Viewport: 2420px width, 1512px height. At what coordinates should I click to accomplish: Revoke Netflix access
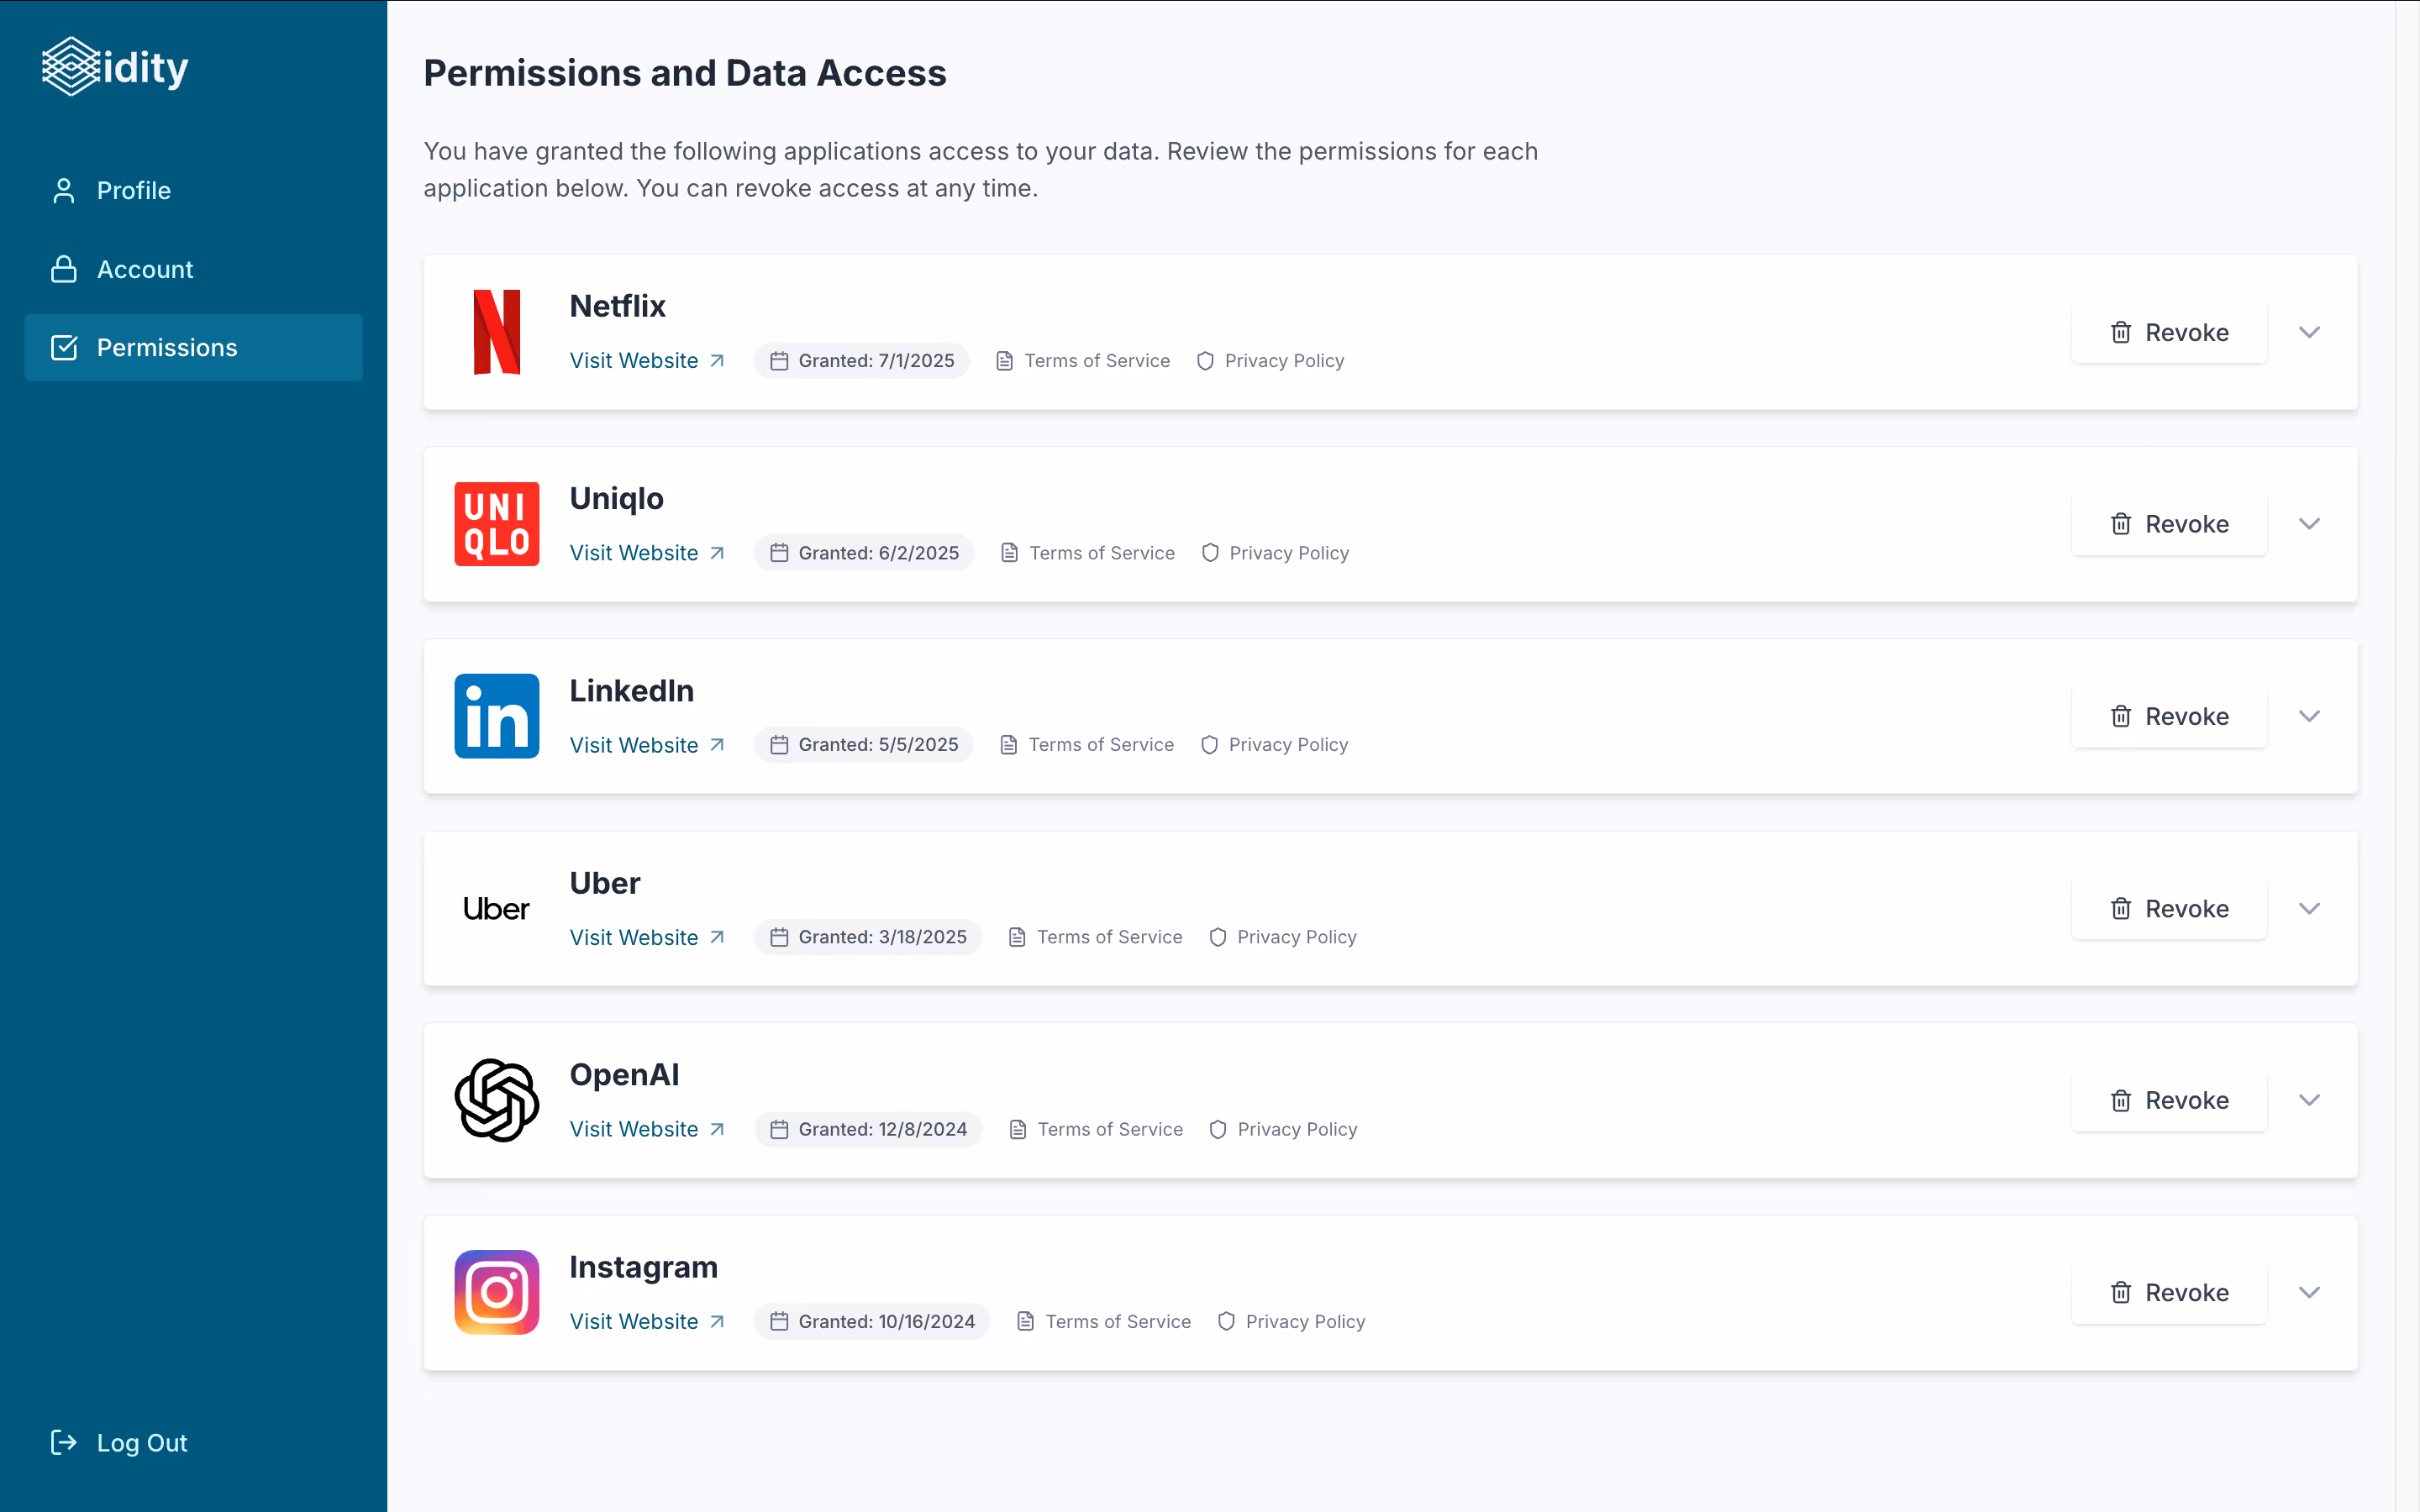(x=2169, y=332)
